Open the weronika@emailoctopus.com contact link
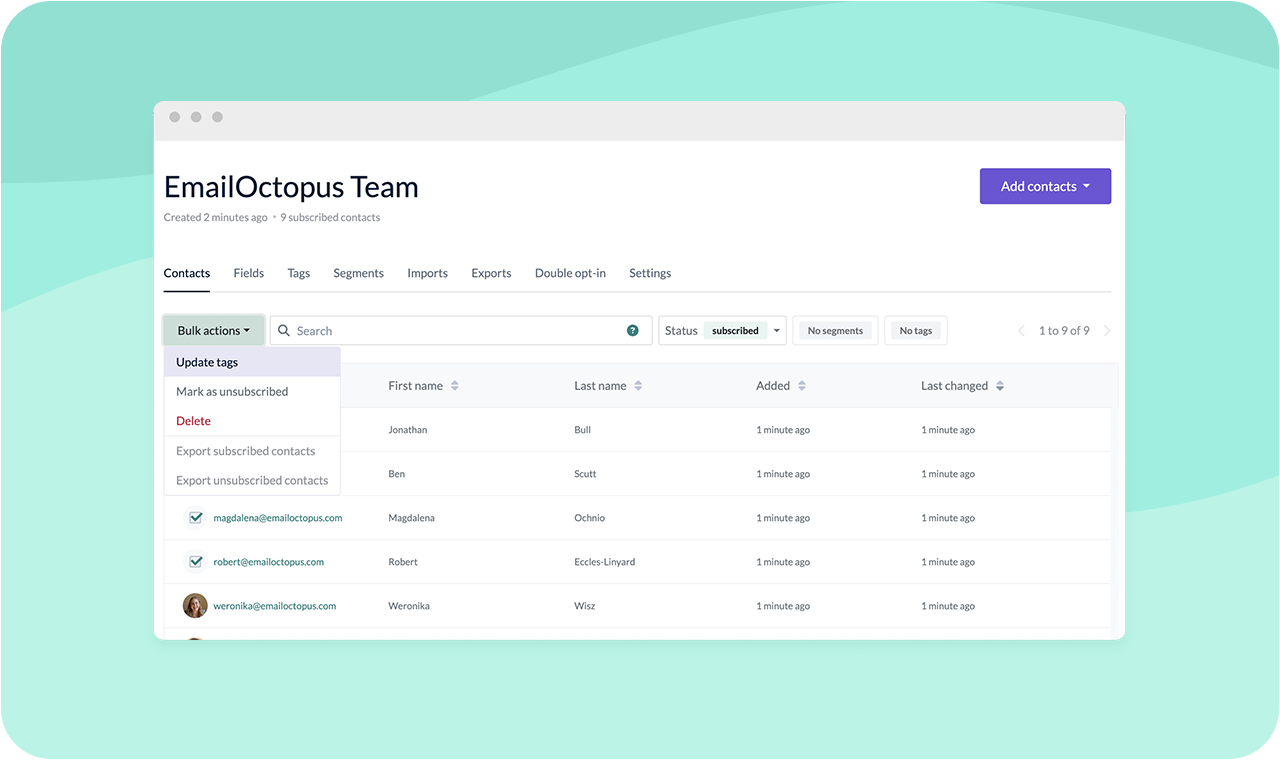This screenshot has height=760, width=1280. 274,606
